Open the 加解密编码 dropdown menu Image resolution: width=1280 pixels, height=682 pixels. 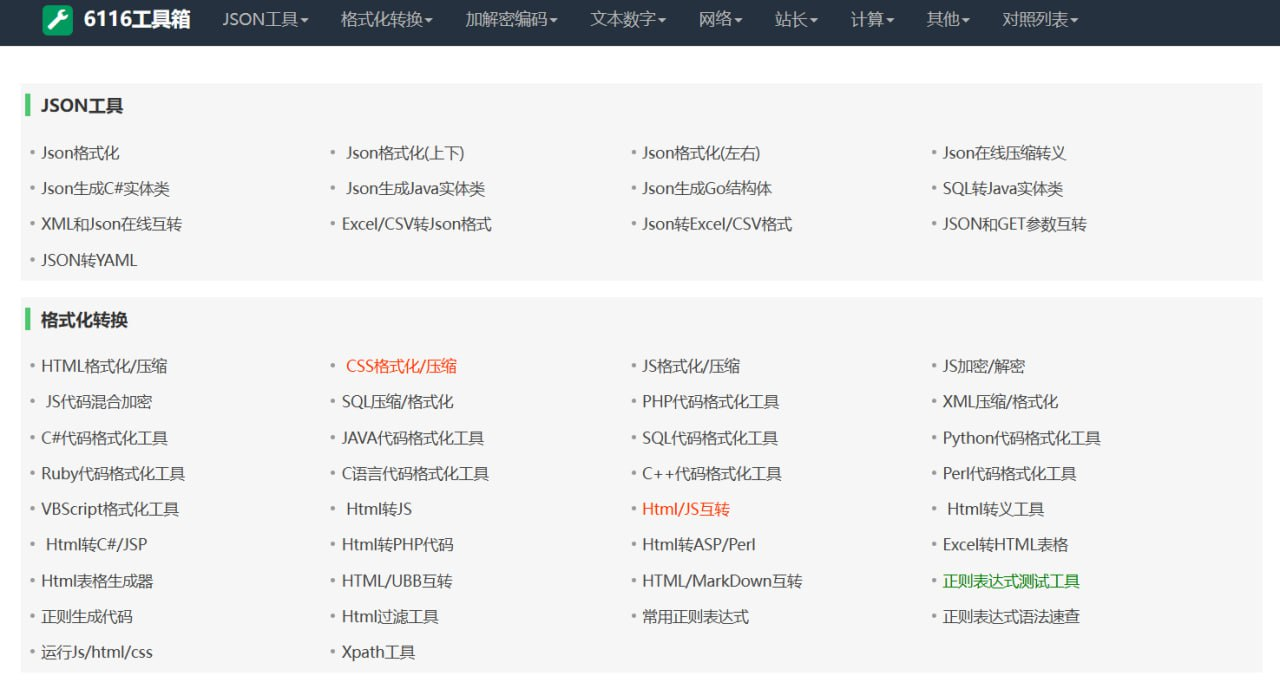click(x=511, y=20)
